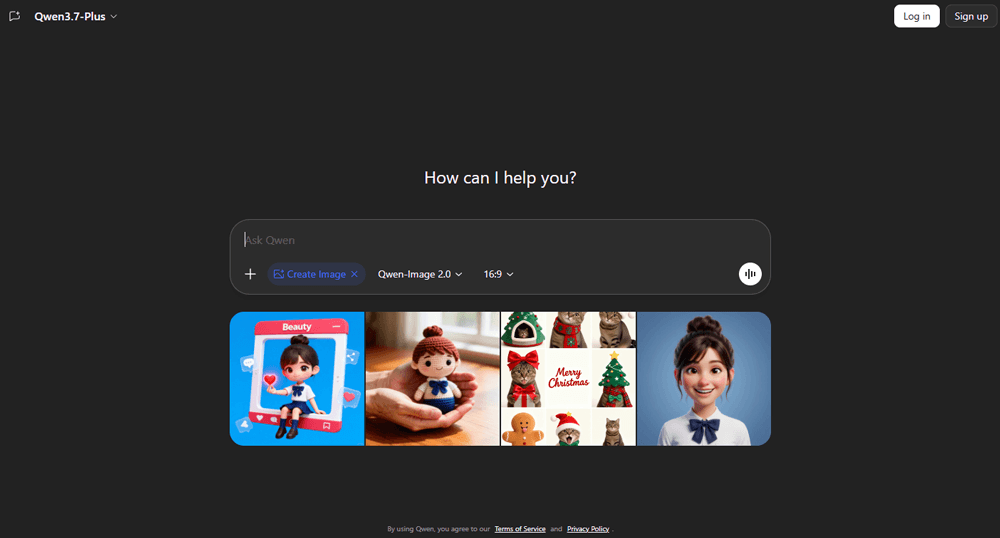This screenshot has width=1000, height=538.
Task: Open the Terms of Service link
Action: point(520,529)
